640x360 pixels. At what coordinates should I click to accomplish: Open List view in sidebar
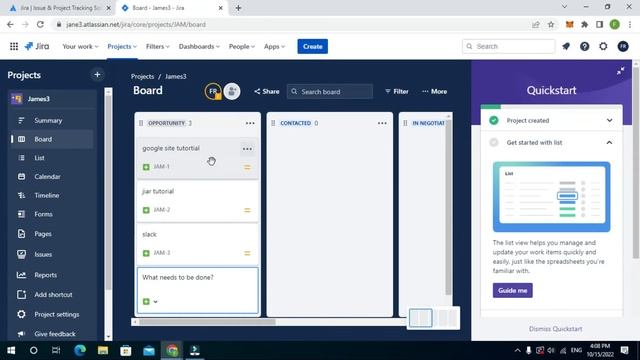click(51, 158)
